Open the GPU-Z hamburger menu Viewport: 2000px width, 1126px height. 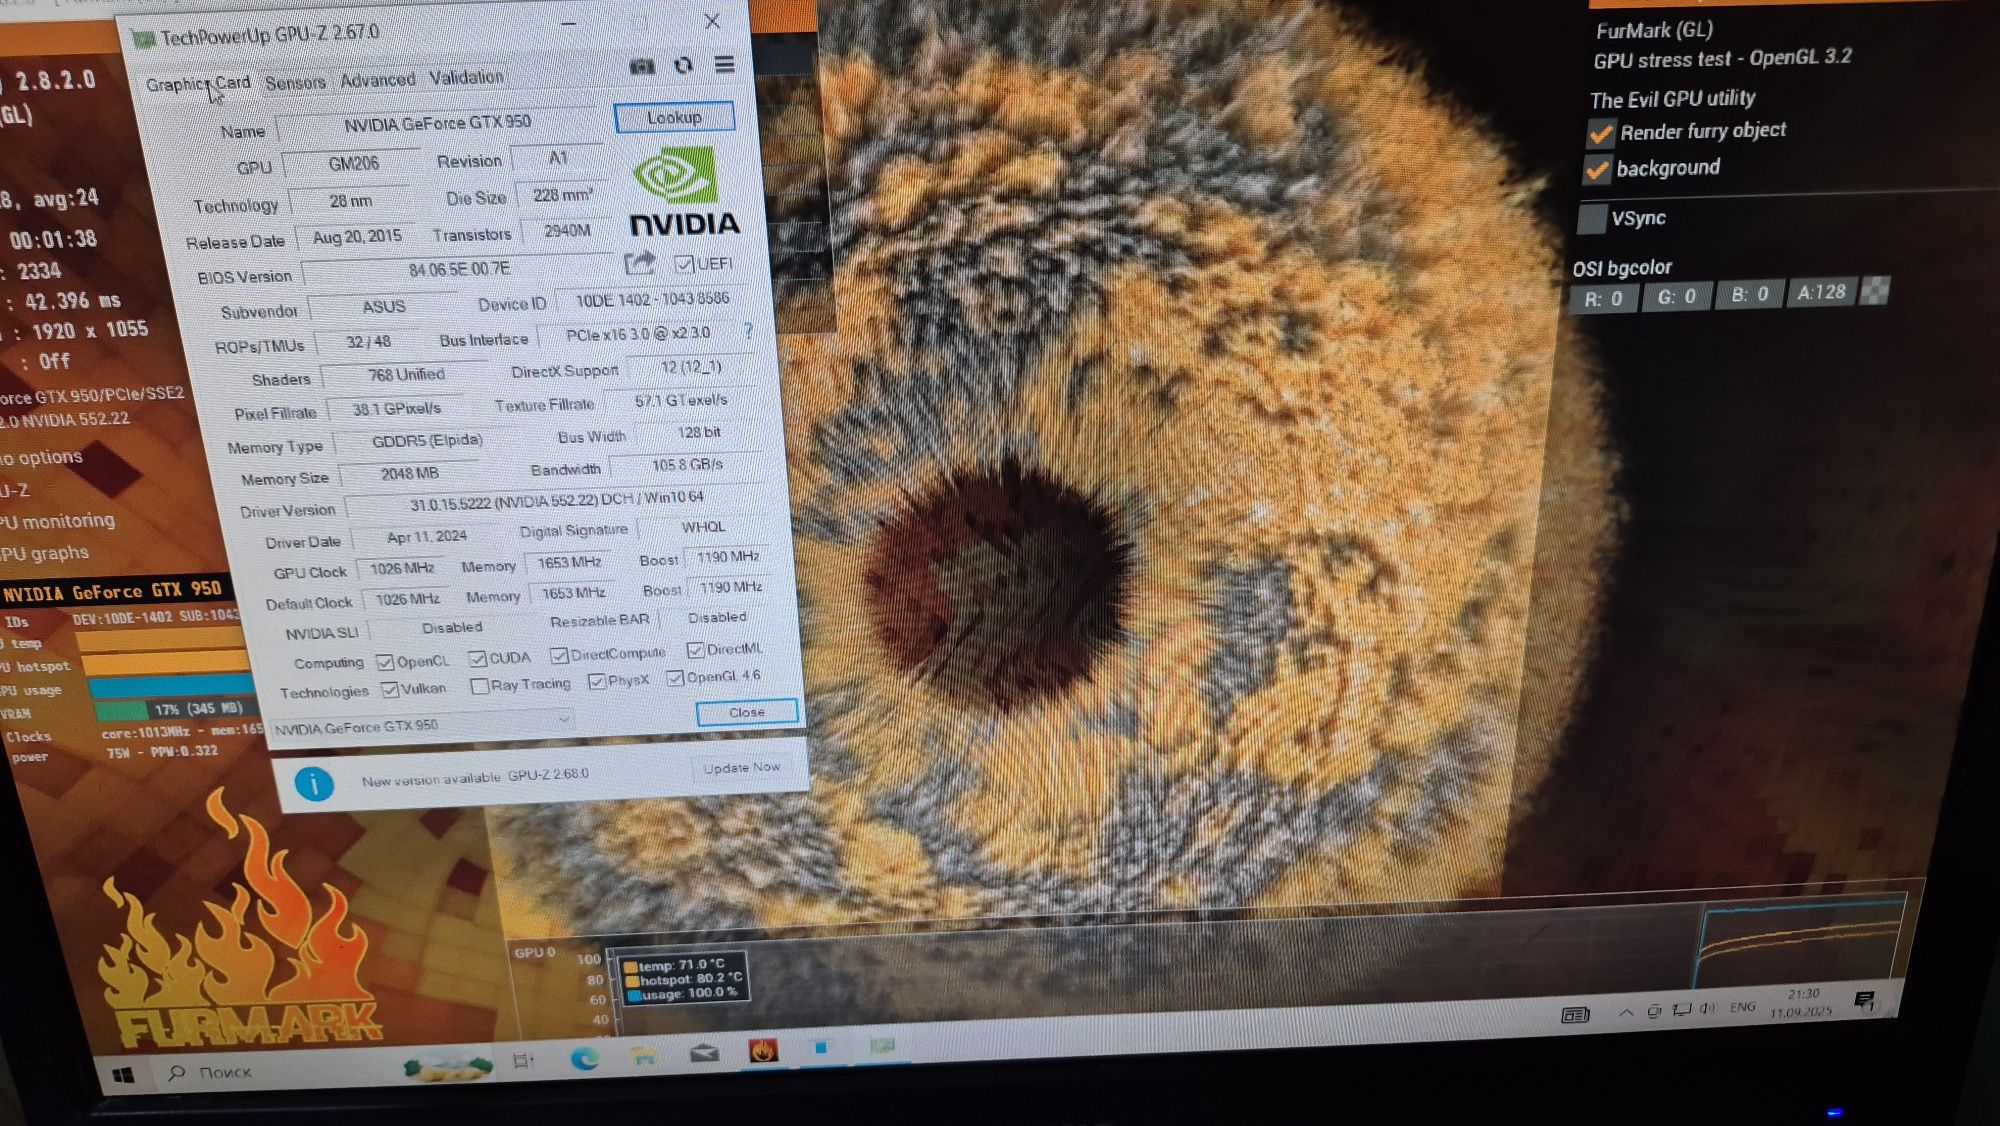click(x=725, y=64)
